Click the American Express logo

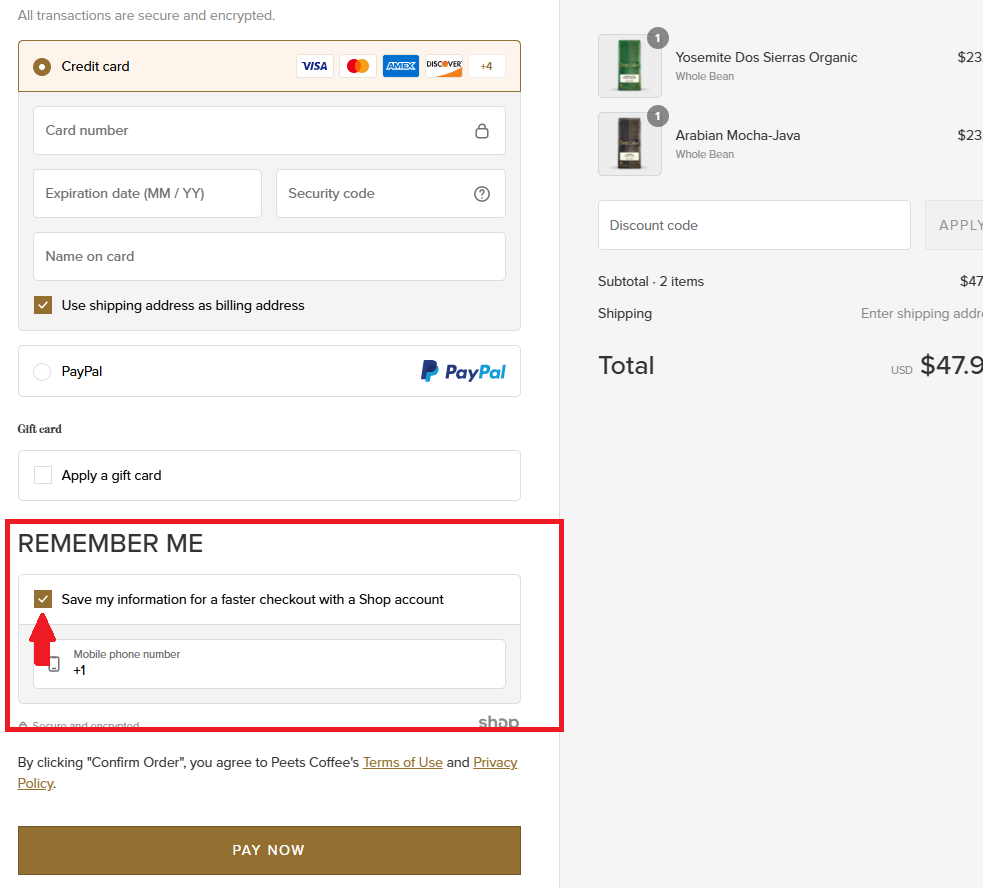click(401, 66)
